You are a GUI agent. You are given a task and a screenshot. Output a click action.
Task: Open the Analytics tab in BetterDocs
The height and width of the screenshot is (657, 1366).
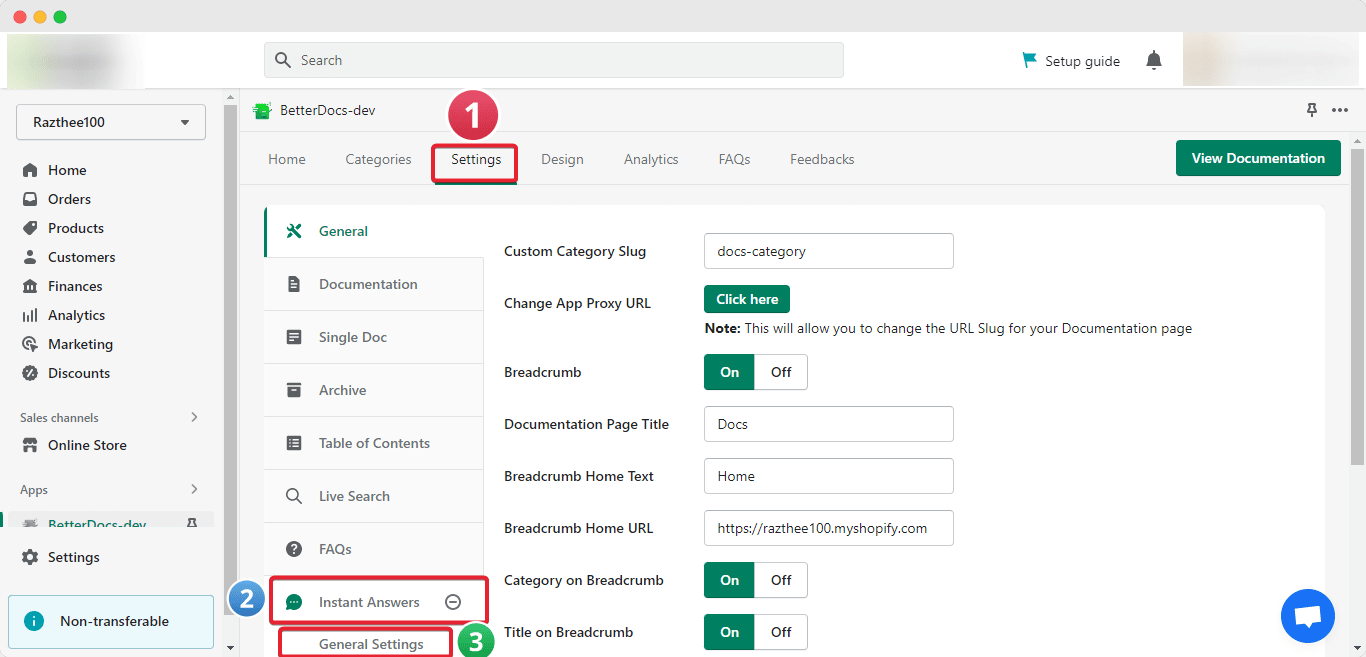pos(651,159)
